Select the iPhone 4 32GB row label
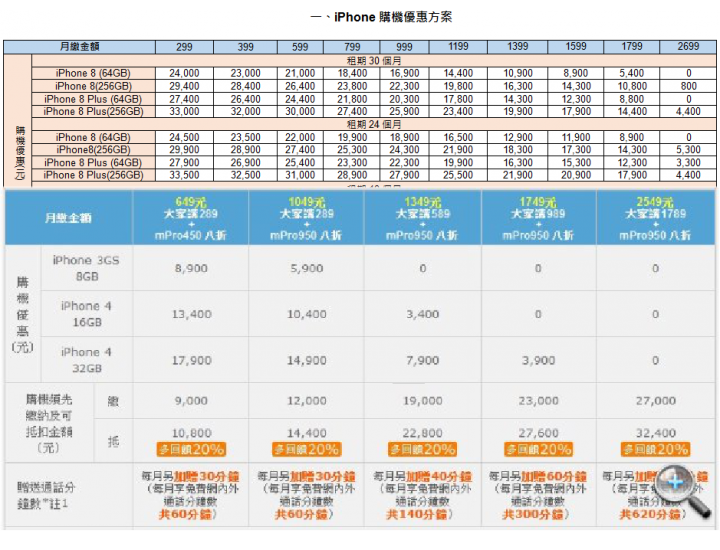The height and width of the screenshot is (550, 720). click(x=86, y=360)
